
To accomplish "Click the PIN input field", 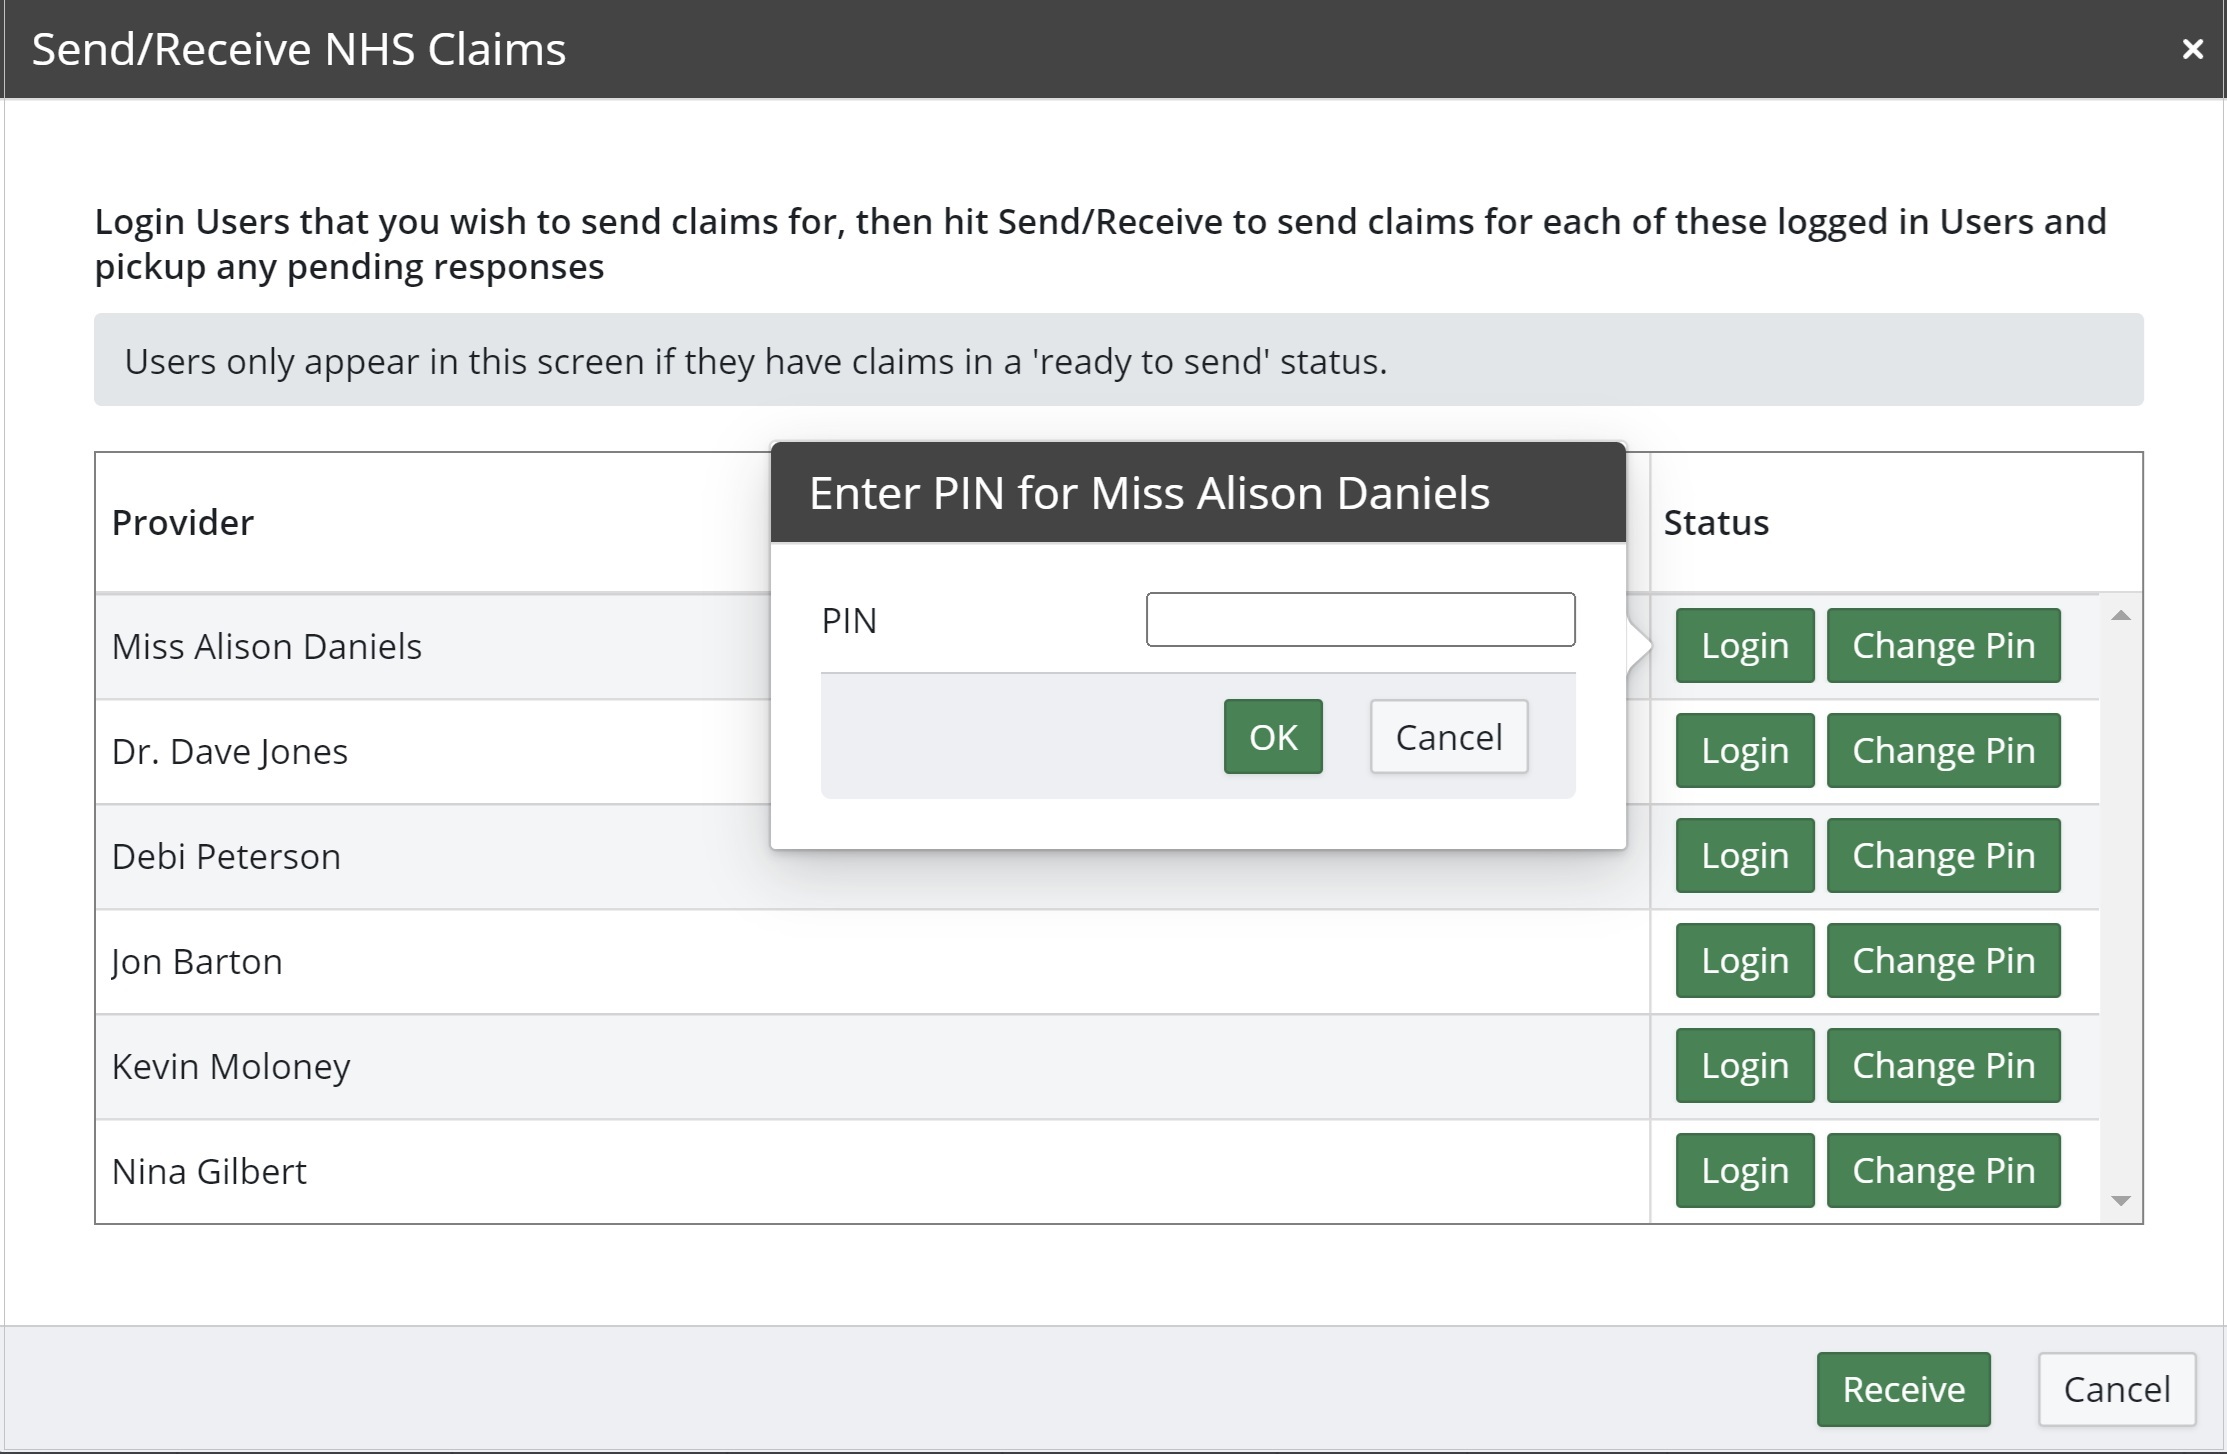I will point(1360,620).
